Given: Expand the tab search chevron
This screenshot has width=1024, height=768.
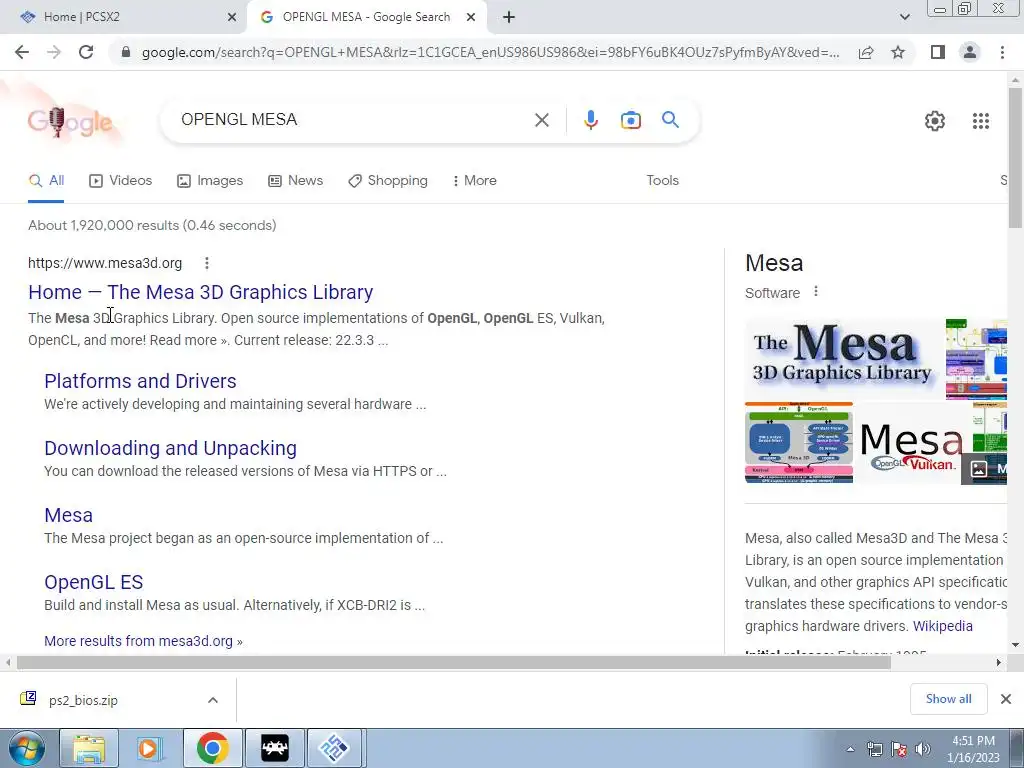Looking at the screenshot, I should tap(904, 17).
